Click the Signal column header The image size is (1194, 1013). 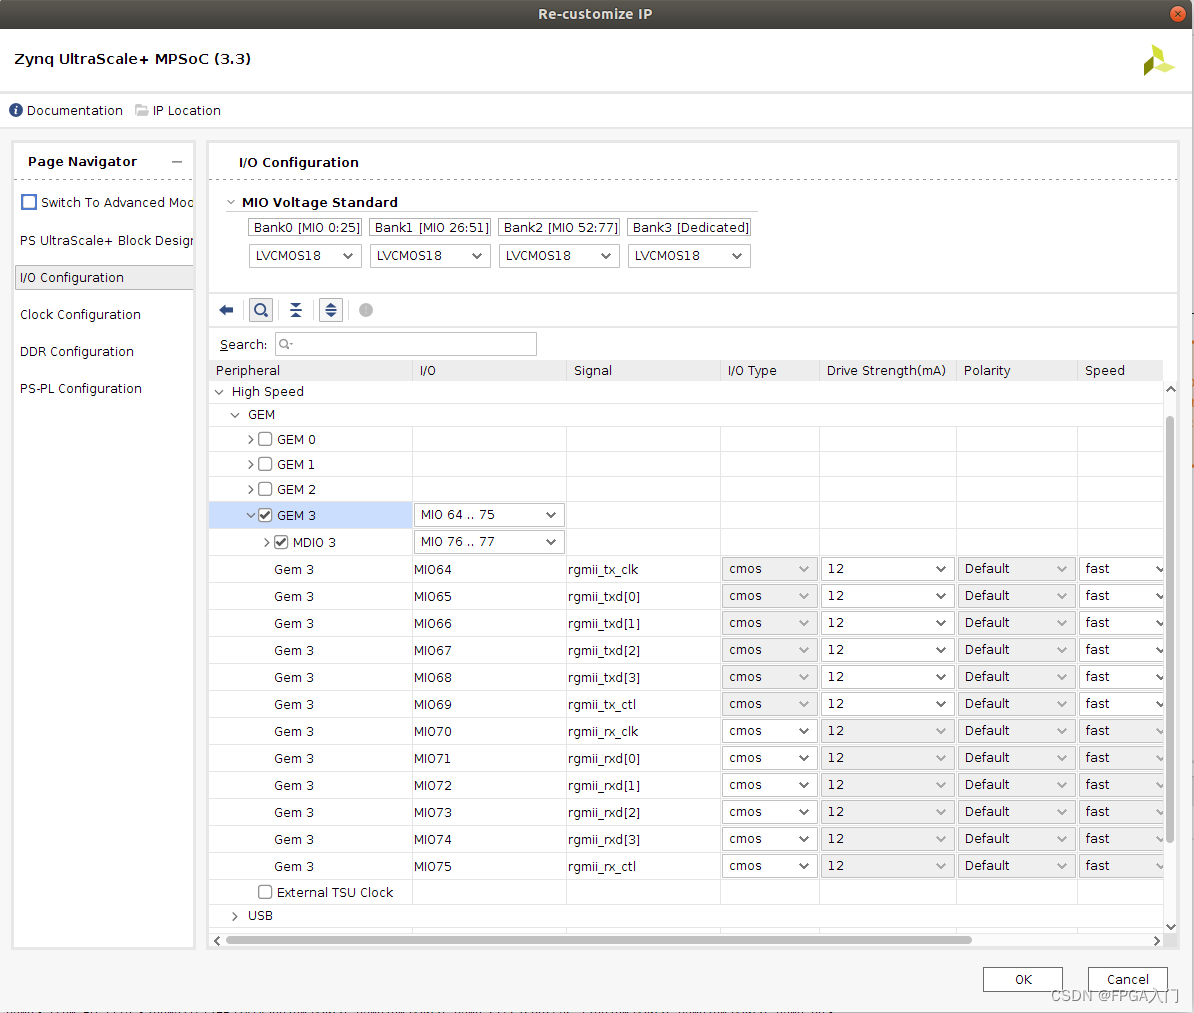point(643,371)
